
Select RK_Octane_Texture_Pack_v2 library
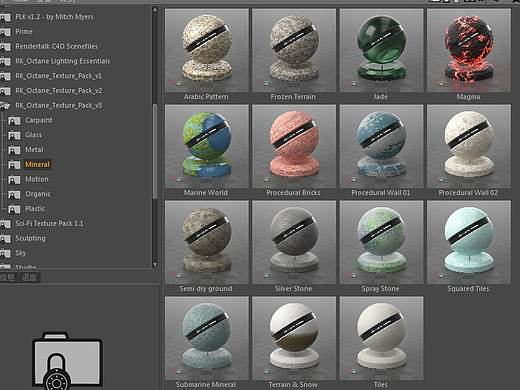59,91
